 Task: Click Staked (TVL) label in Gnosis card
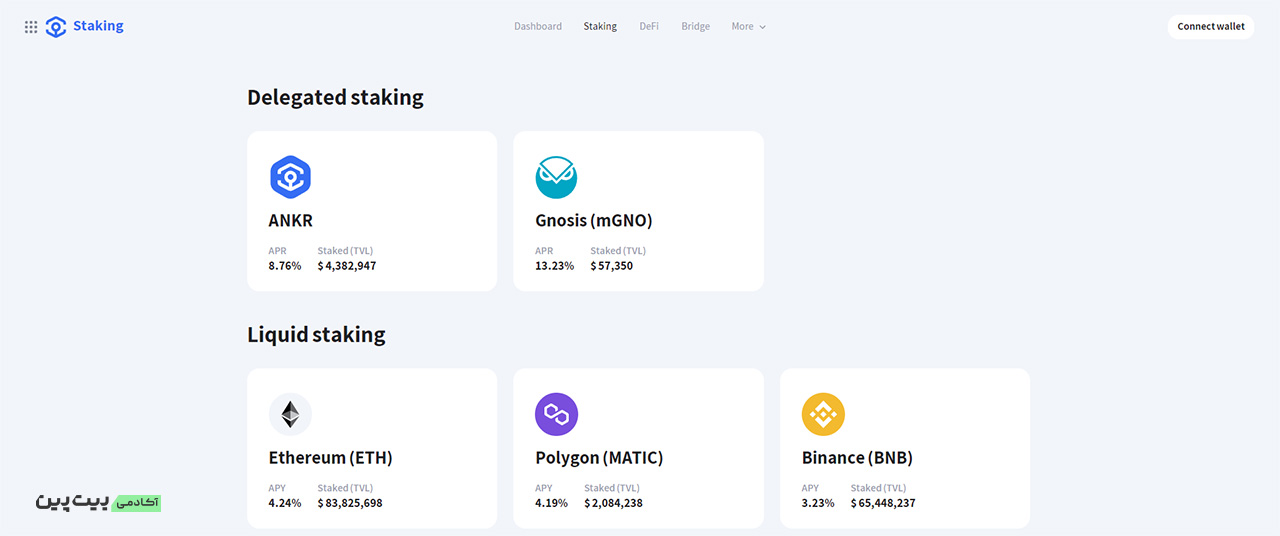tap(618, 251)
